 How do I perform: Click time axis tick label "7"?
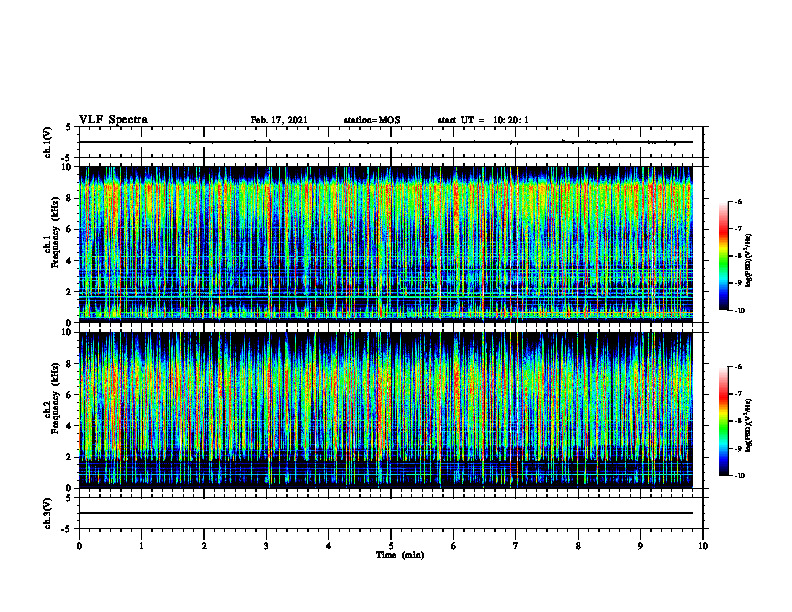[516, 546]
